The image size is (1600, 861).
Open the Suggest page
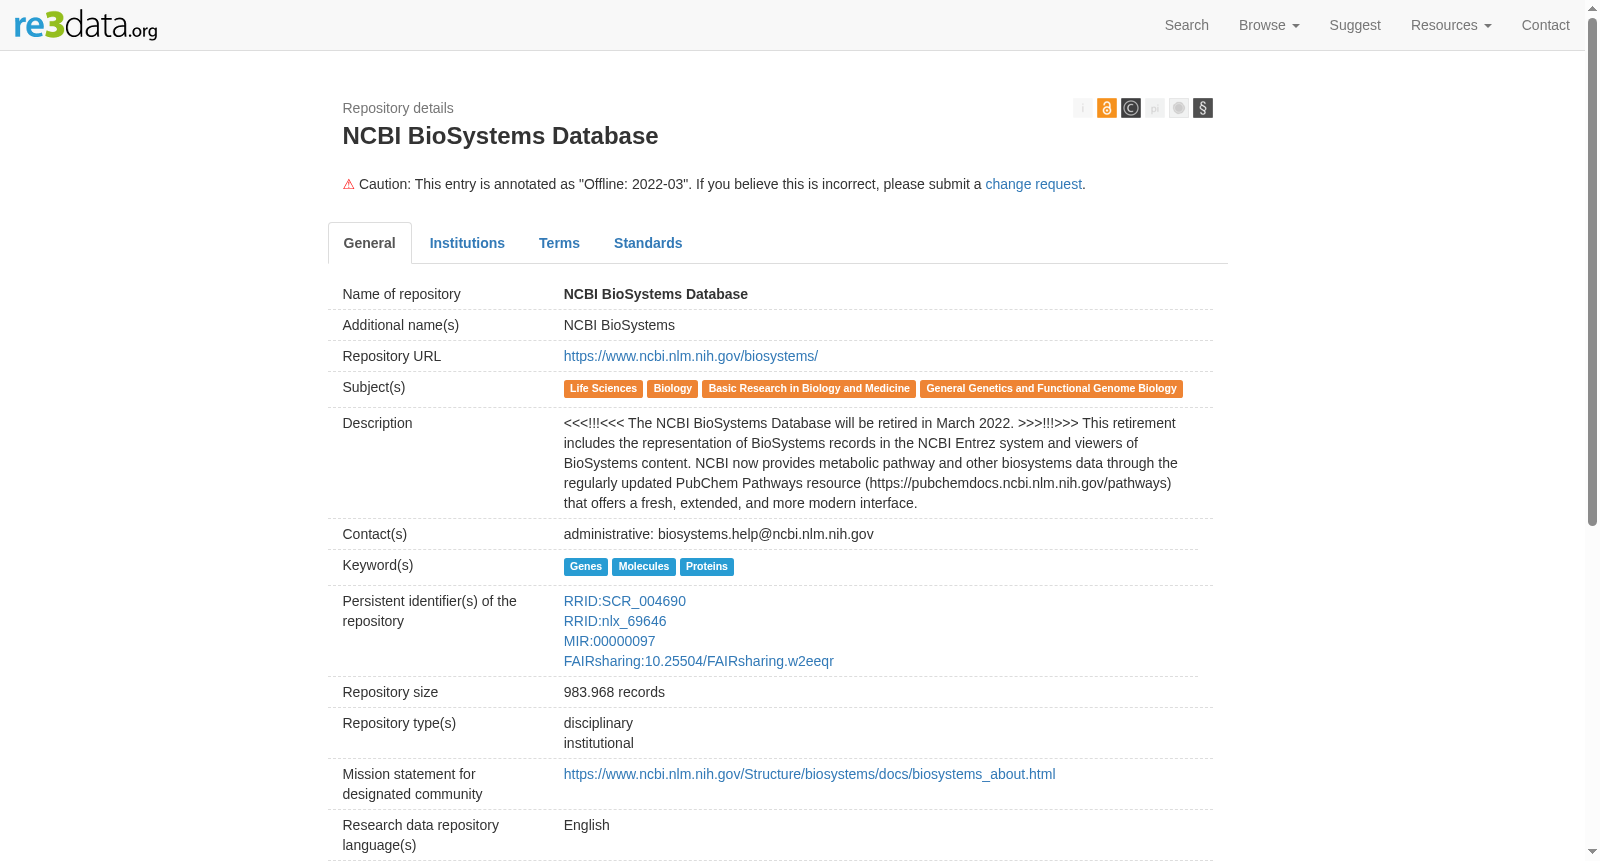[1355, 25]
